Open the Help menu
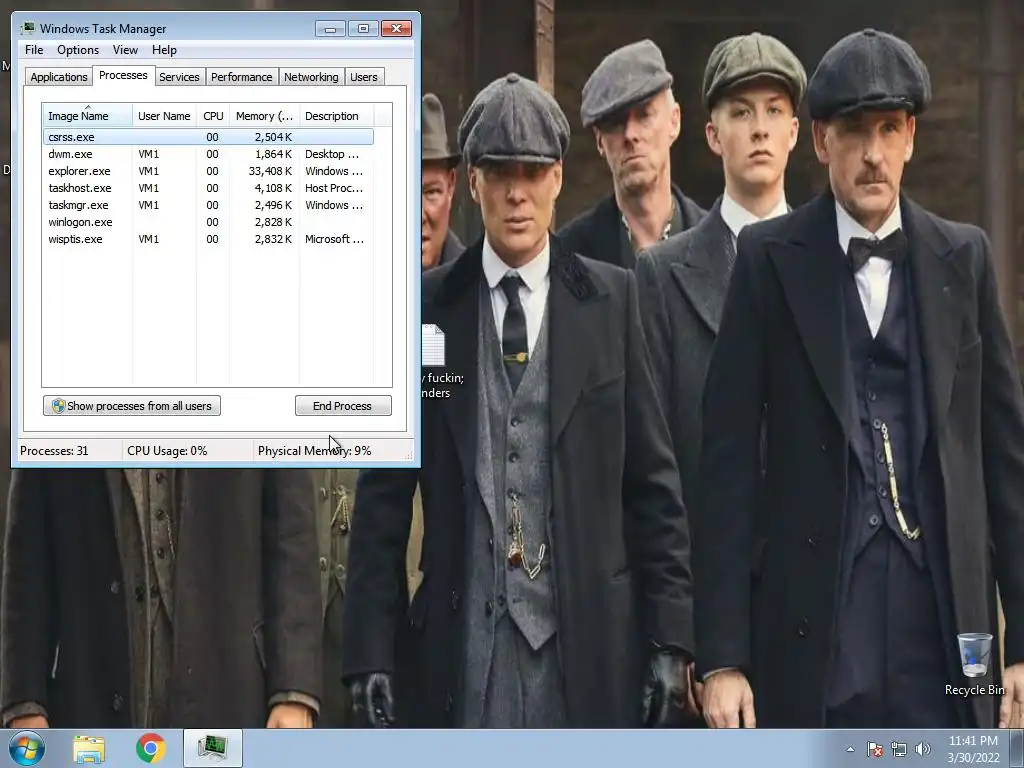Image resolution: width=1024 pixels, height=768 pixels. 164,50
